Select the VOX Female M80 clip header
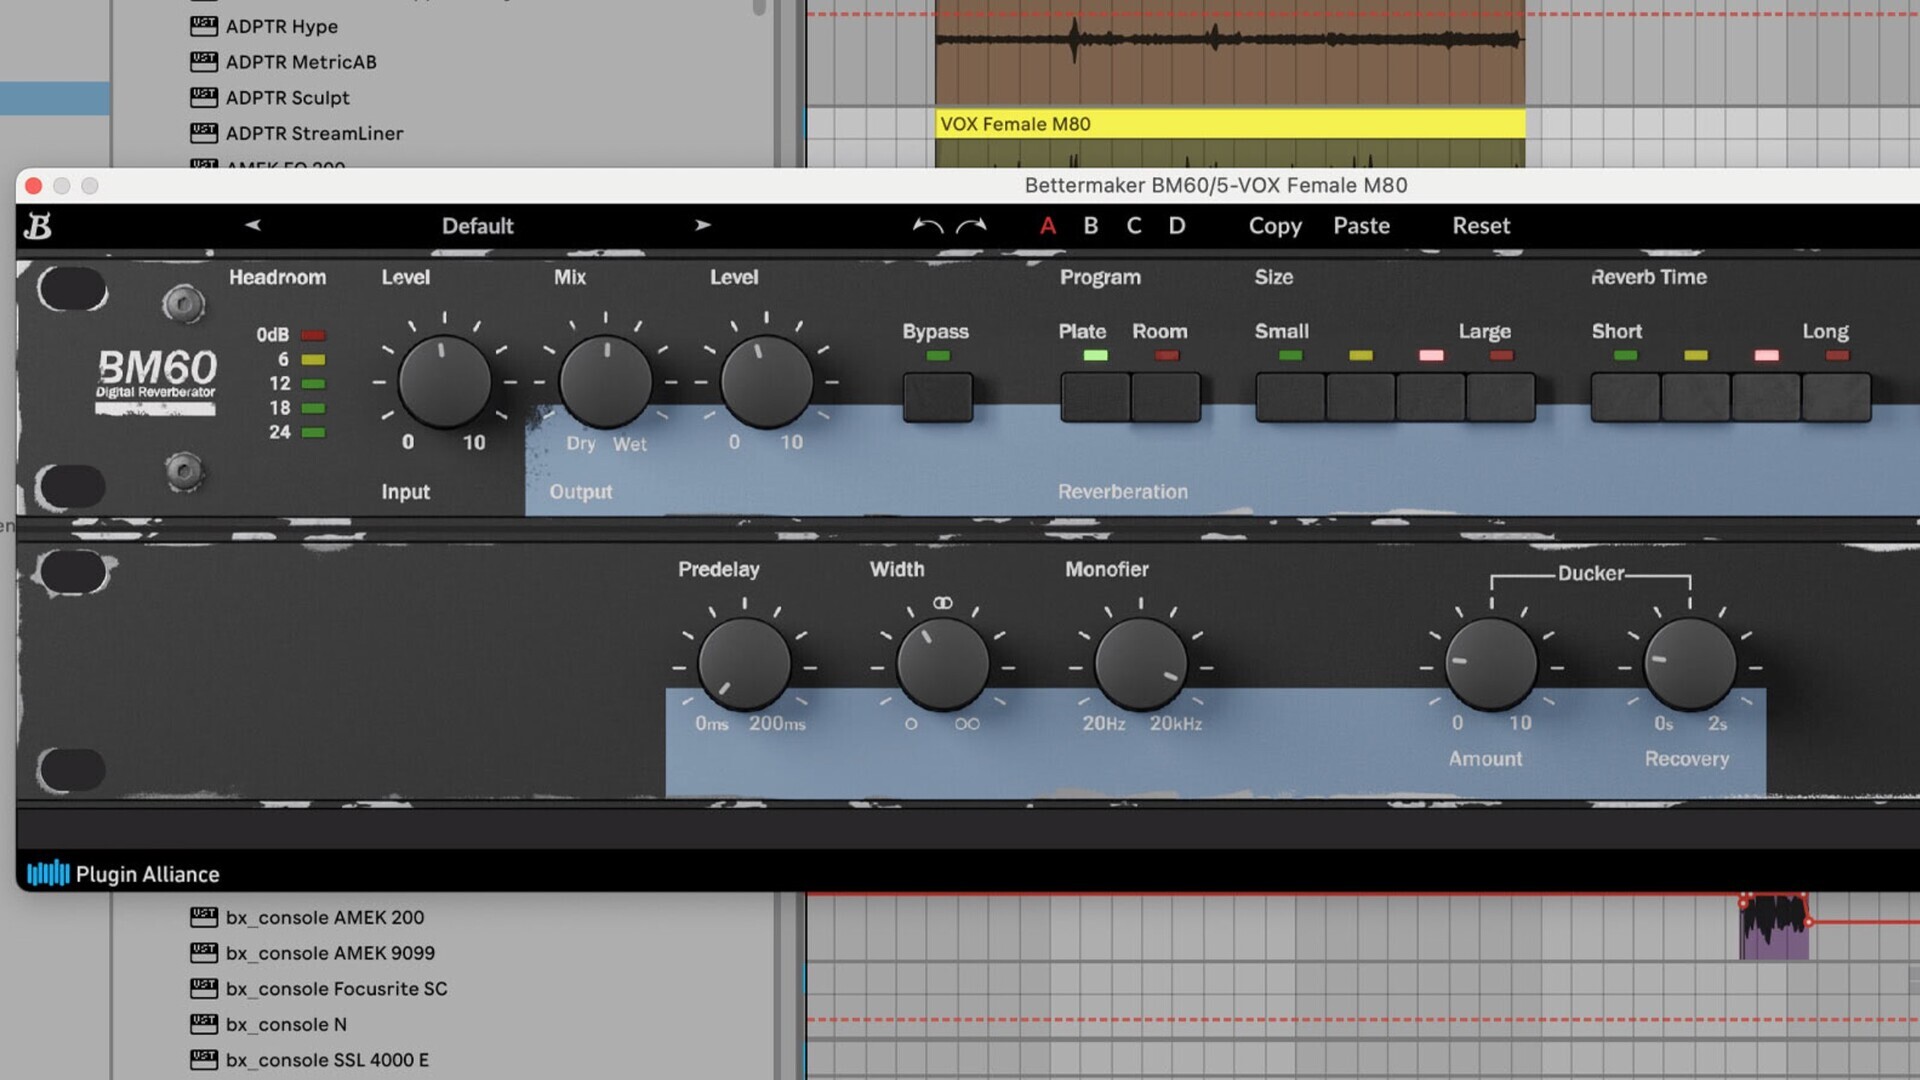The image size is (1920, 1080). (x=1230, y=124)
